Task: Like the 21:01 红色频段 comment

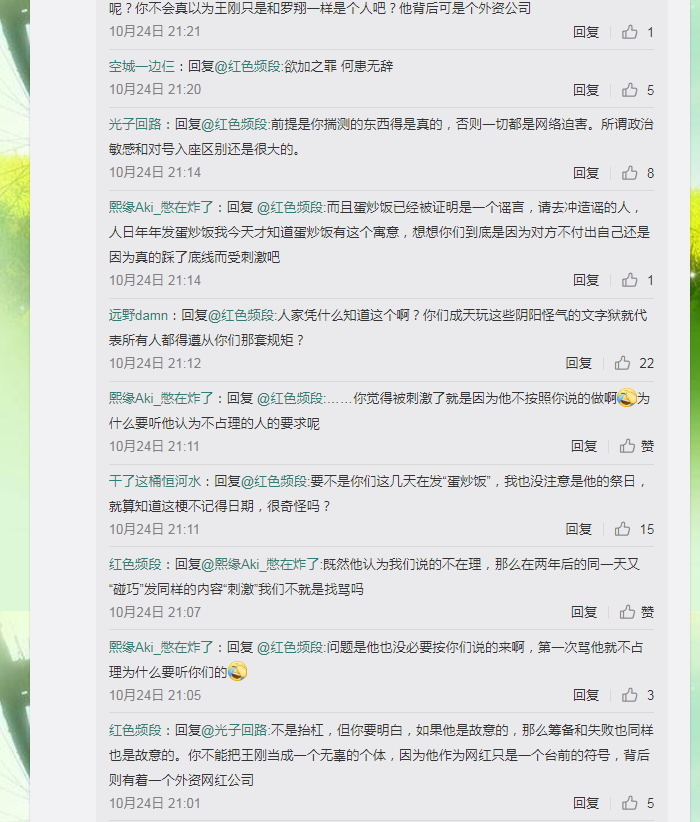Action: pos(630,803)
